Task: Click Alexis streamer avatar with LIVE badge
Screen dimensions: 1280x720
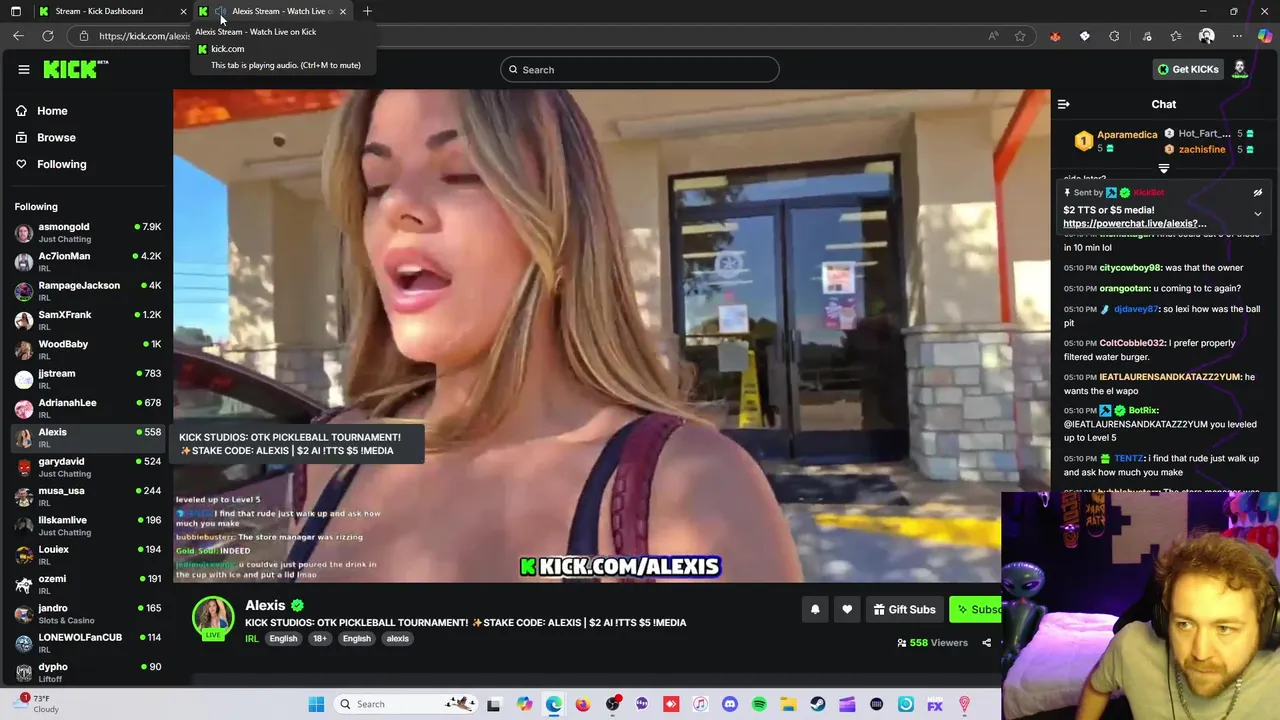Action: pos(213,618)
